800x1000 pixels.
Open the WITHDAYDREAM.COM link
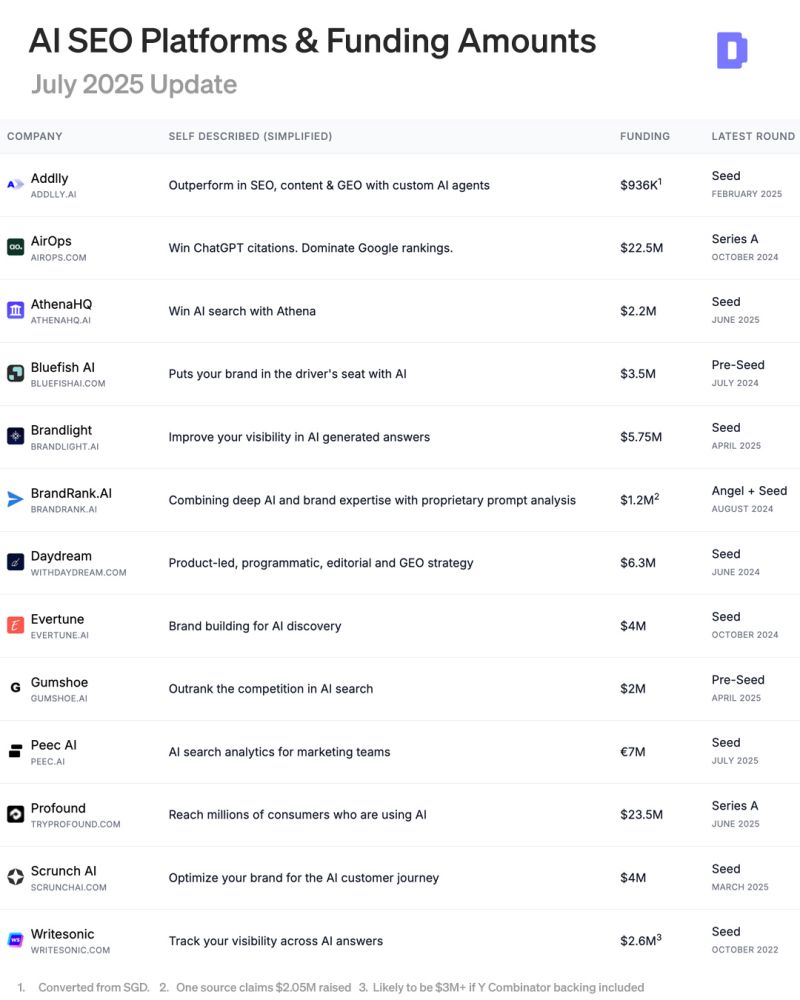point(78,573)
